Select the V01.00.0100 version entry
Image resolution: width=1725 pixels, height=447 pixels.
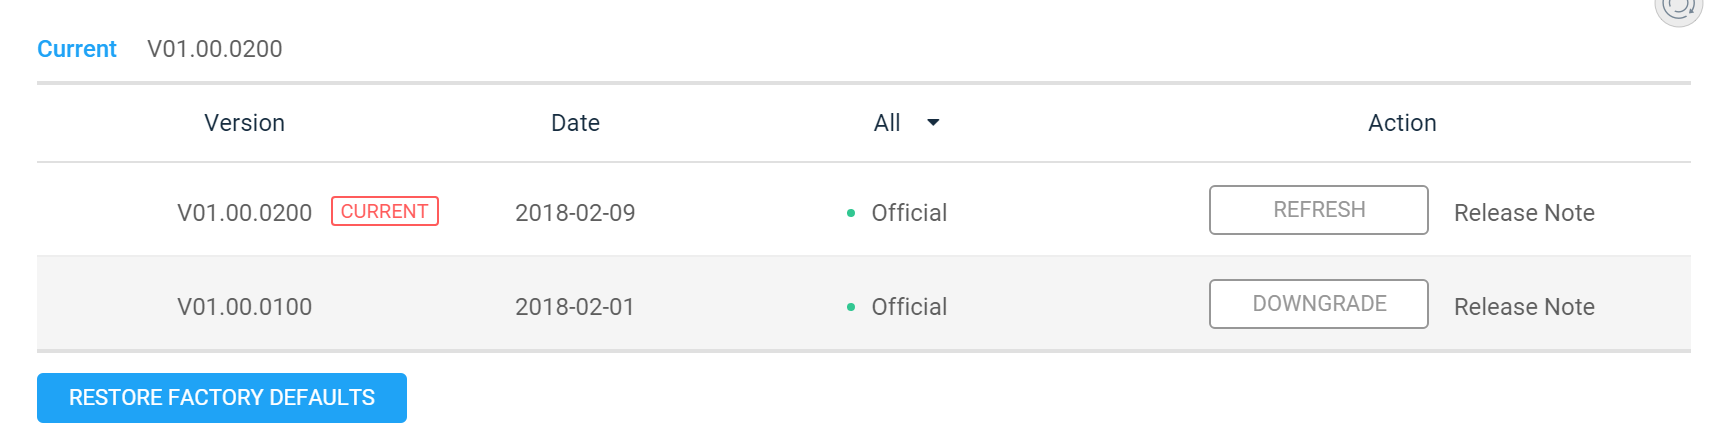(x=245, y=307)
